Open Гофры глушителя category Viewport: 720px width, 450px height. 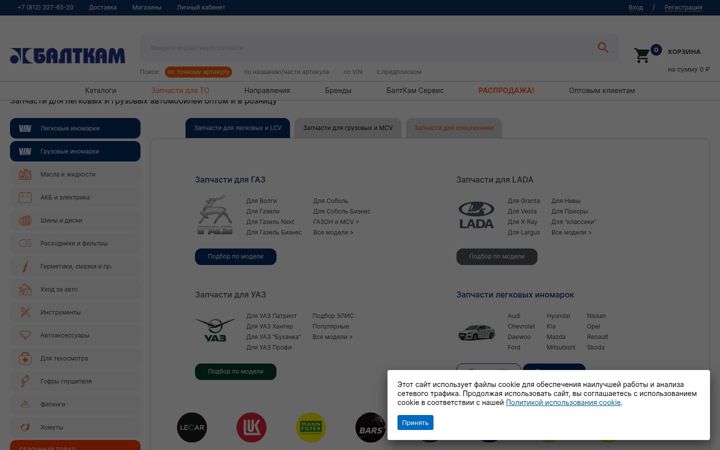[75, 381]
